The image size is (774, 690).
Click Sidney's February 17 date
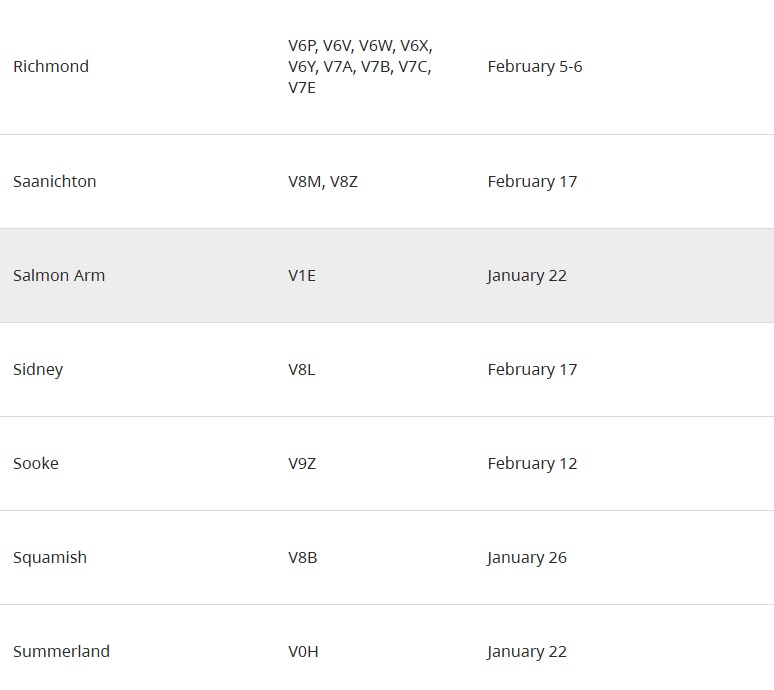[x=532, y=370]
